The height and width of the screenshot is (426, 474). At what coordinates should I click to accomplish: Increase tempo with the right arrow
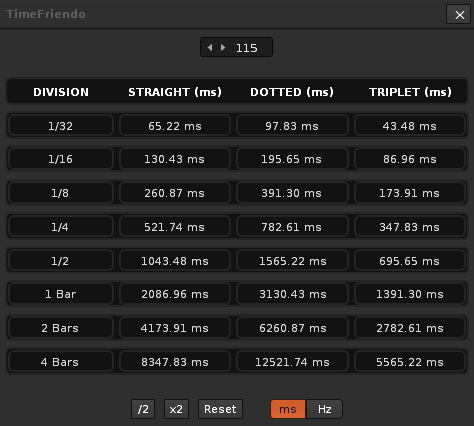223,48
